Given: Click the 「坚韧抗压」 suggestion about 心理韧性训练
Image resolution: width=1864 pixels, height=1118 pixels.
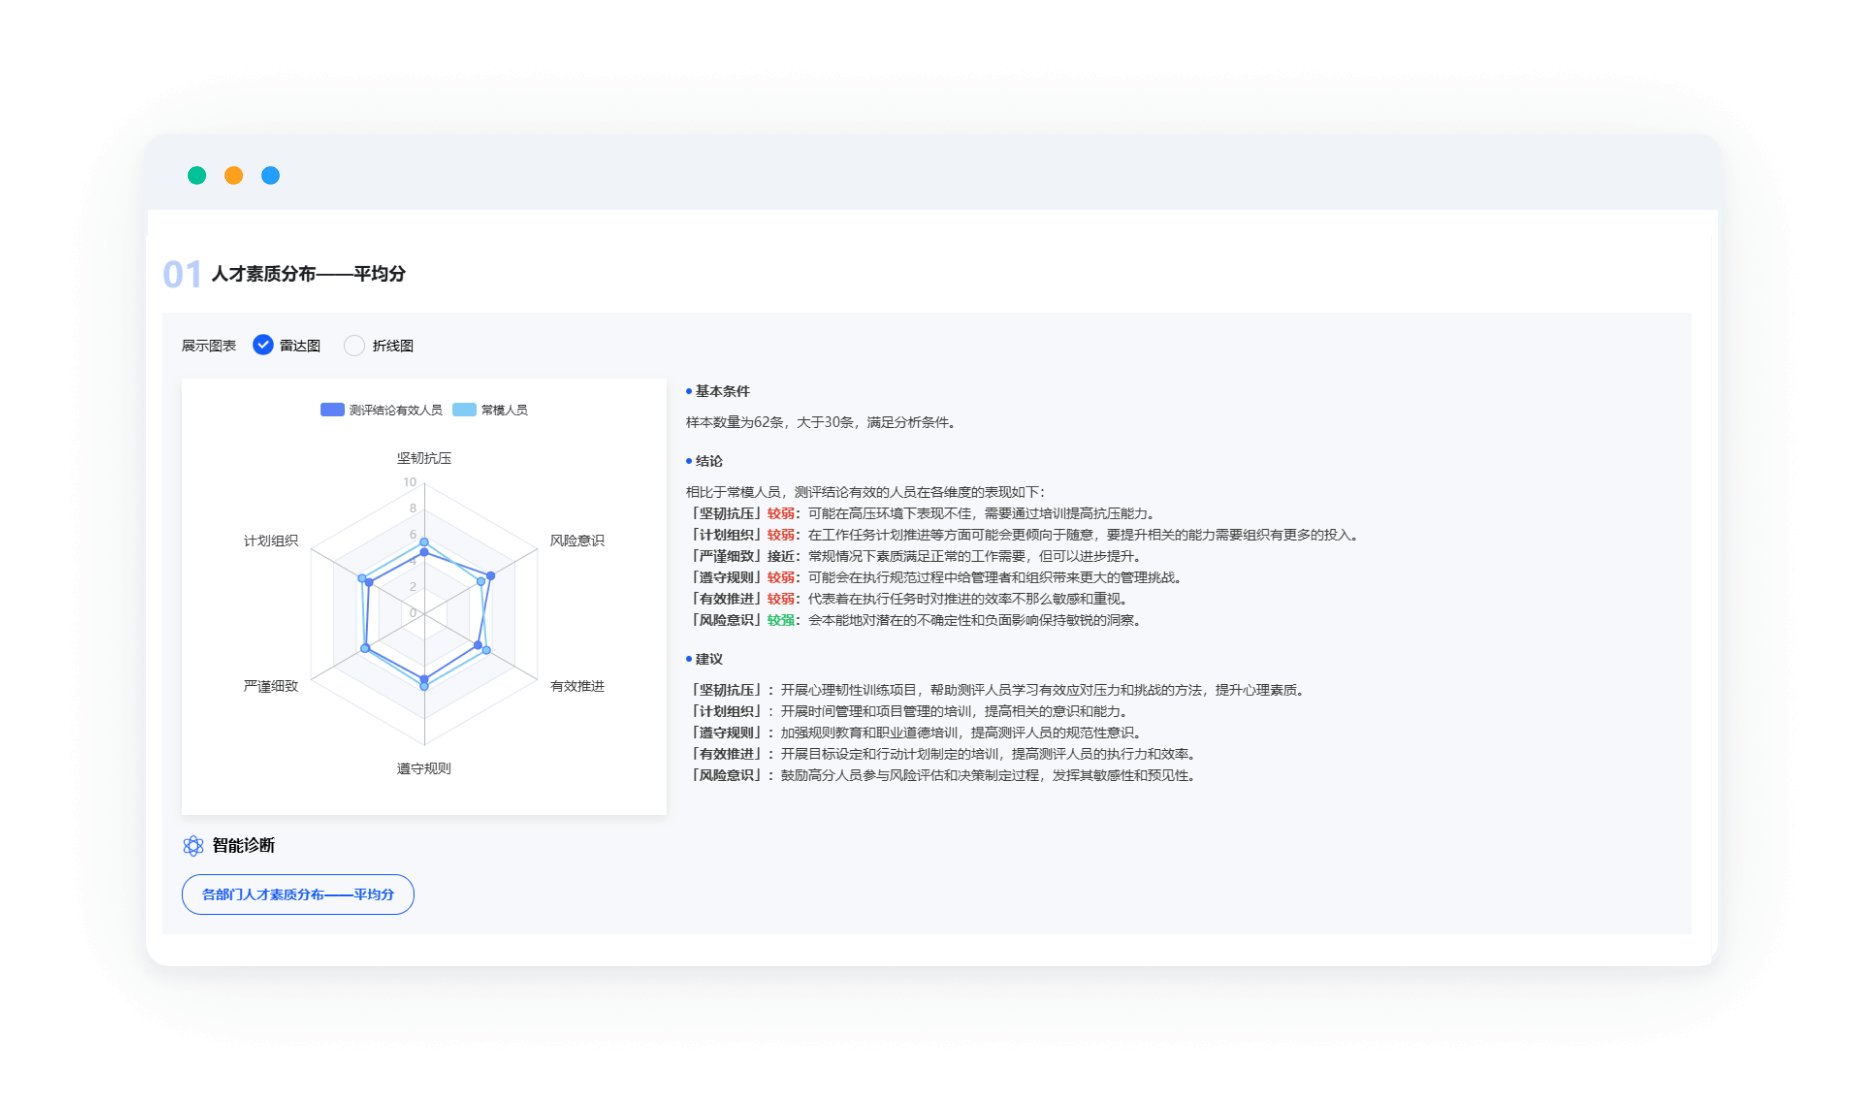Looking at the screenshot, I should click(999, 690).
